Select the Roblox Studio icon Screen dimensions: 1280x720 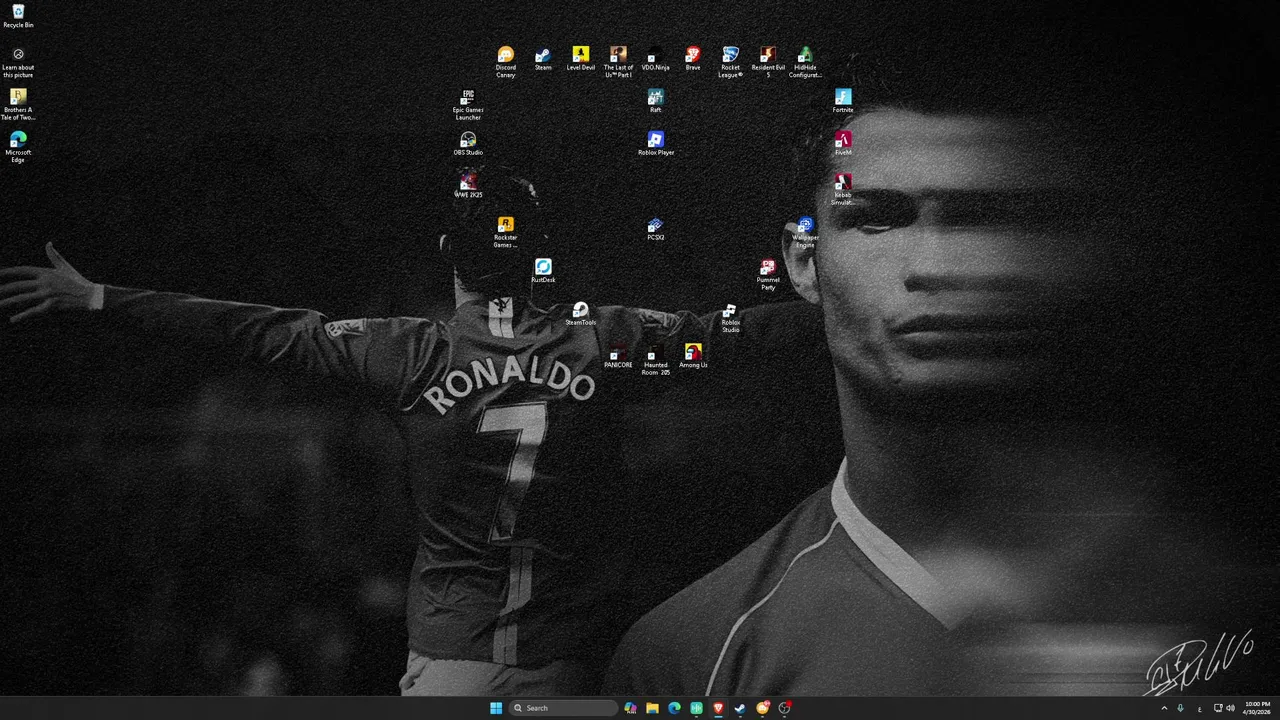731,318
